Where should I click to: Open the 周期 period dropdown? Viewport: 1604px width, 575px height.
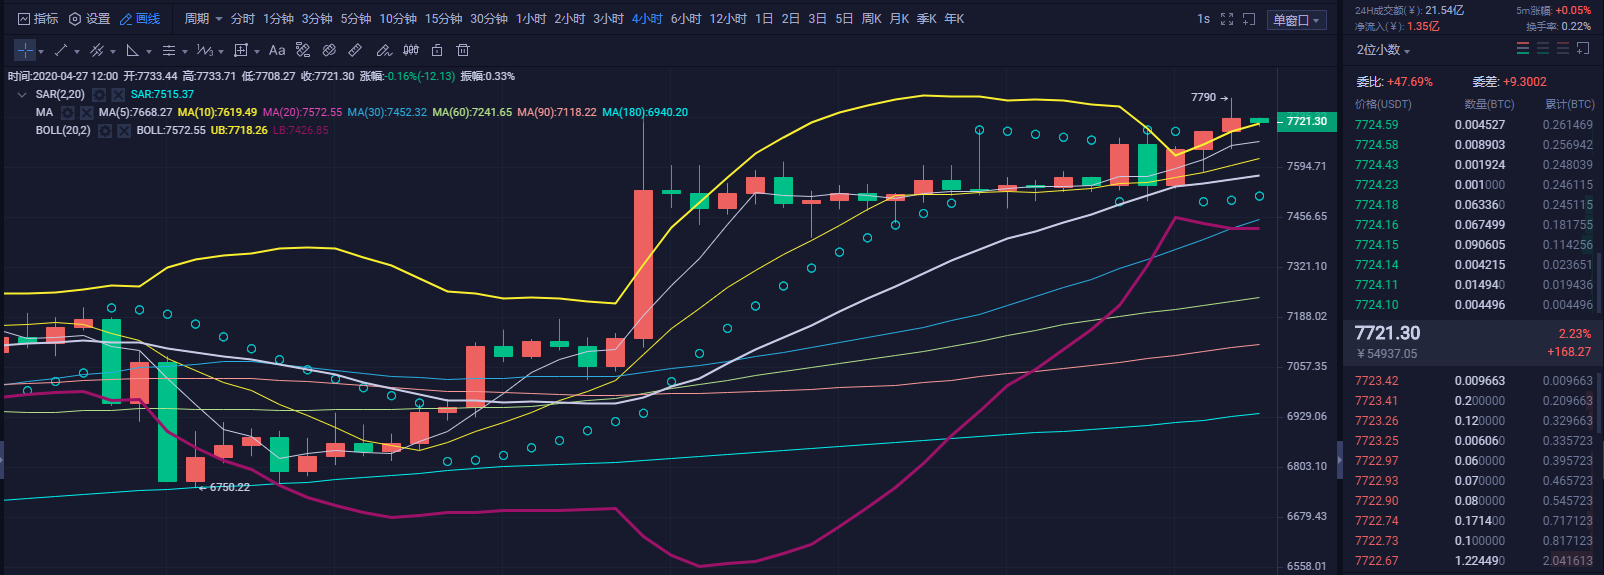point(203,19)
